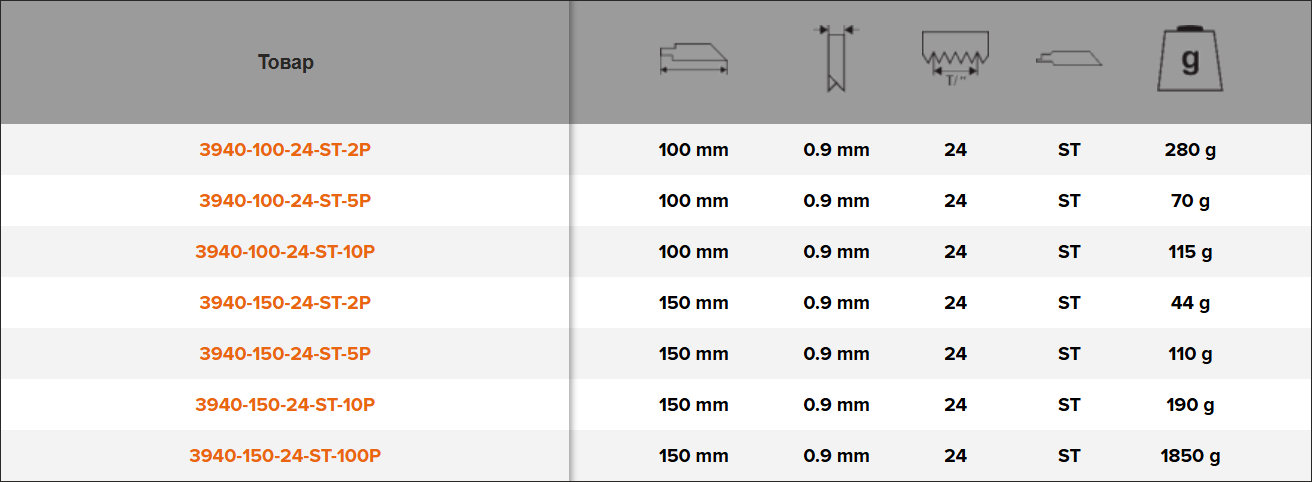
Task: Click the blade type icon
Action: [x=1069, y=59]
